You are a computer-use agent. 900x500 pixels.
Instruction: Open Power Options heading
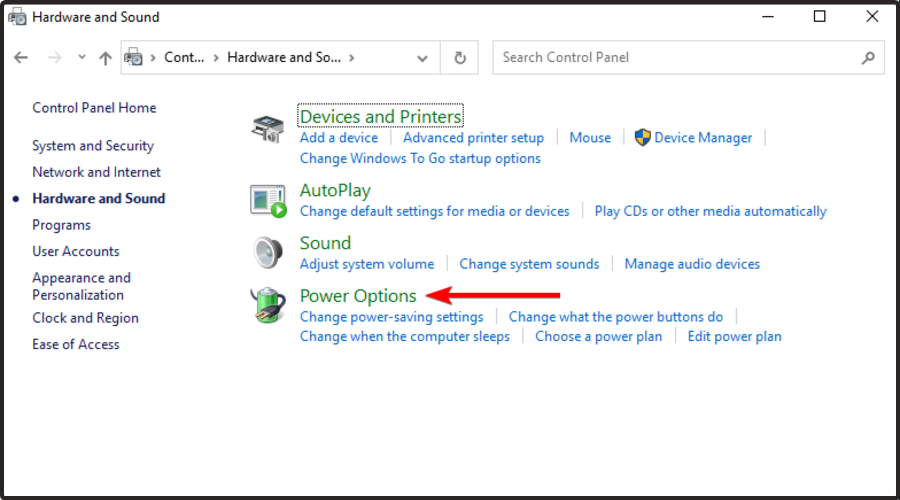tap(358, 296)
